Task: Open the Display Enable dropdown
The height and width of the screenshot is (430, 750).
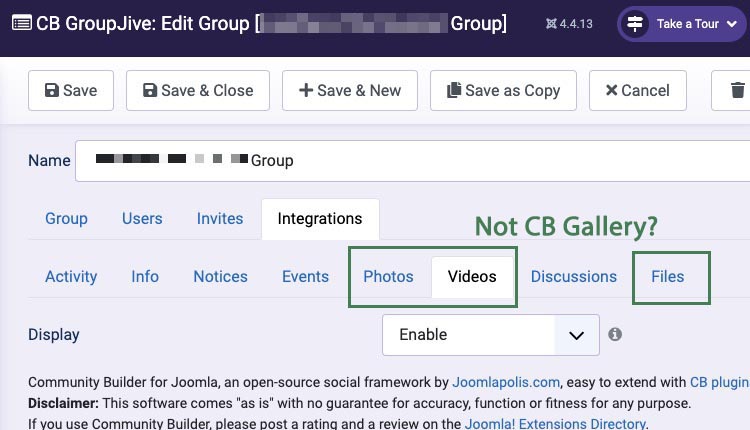Action: pyautogui.click(x=490, y=335)
